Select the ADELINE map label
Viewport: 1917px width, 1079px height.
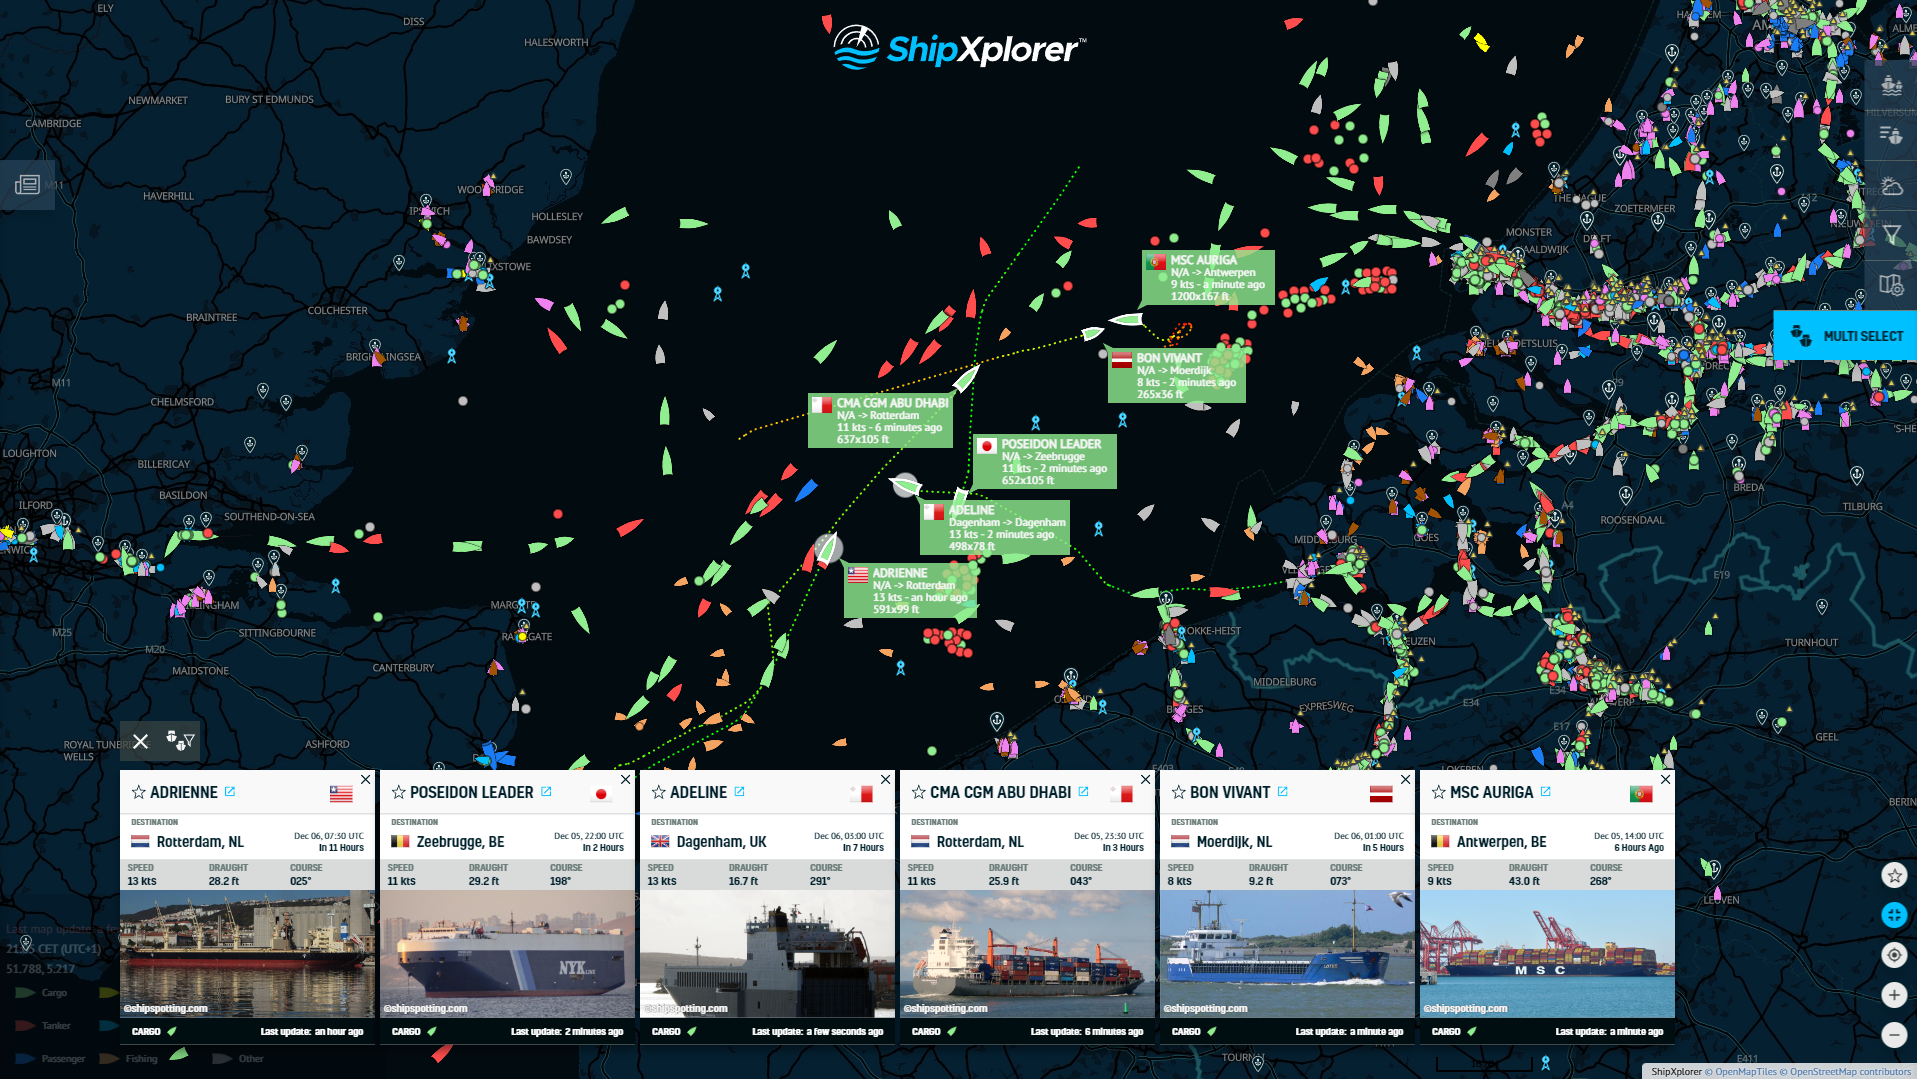[995, 528]
